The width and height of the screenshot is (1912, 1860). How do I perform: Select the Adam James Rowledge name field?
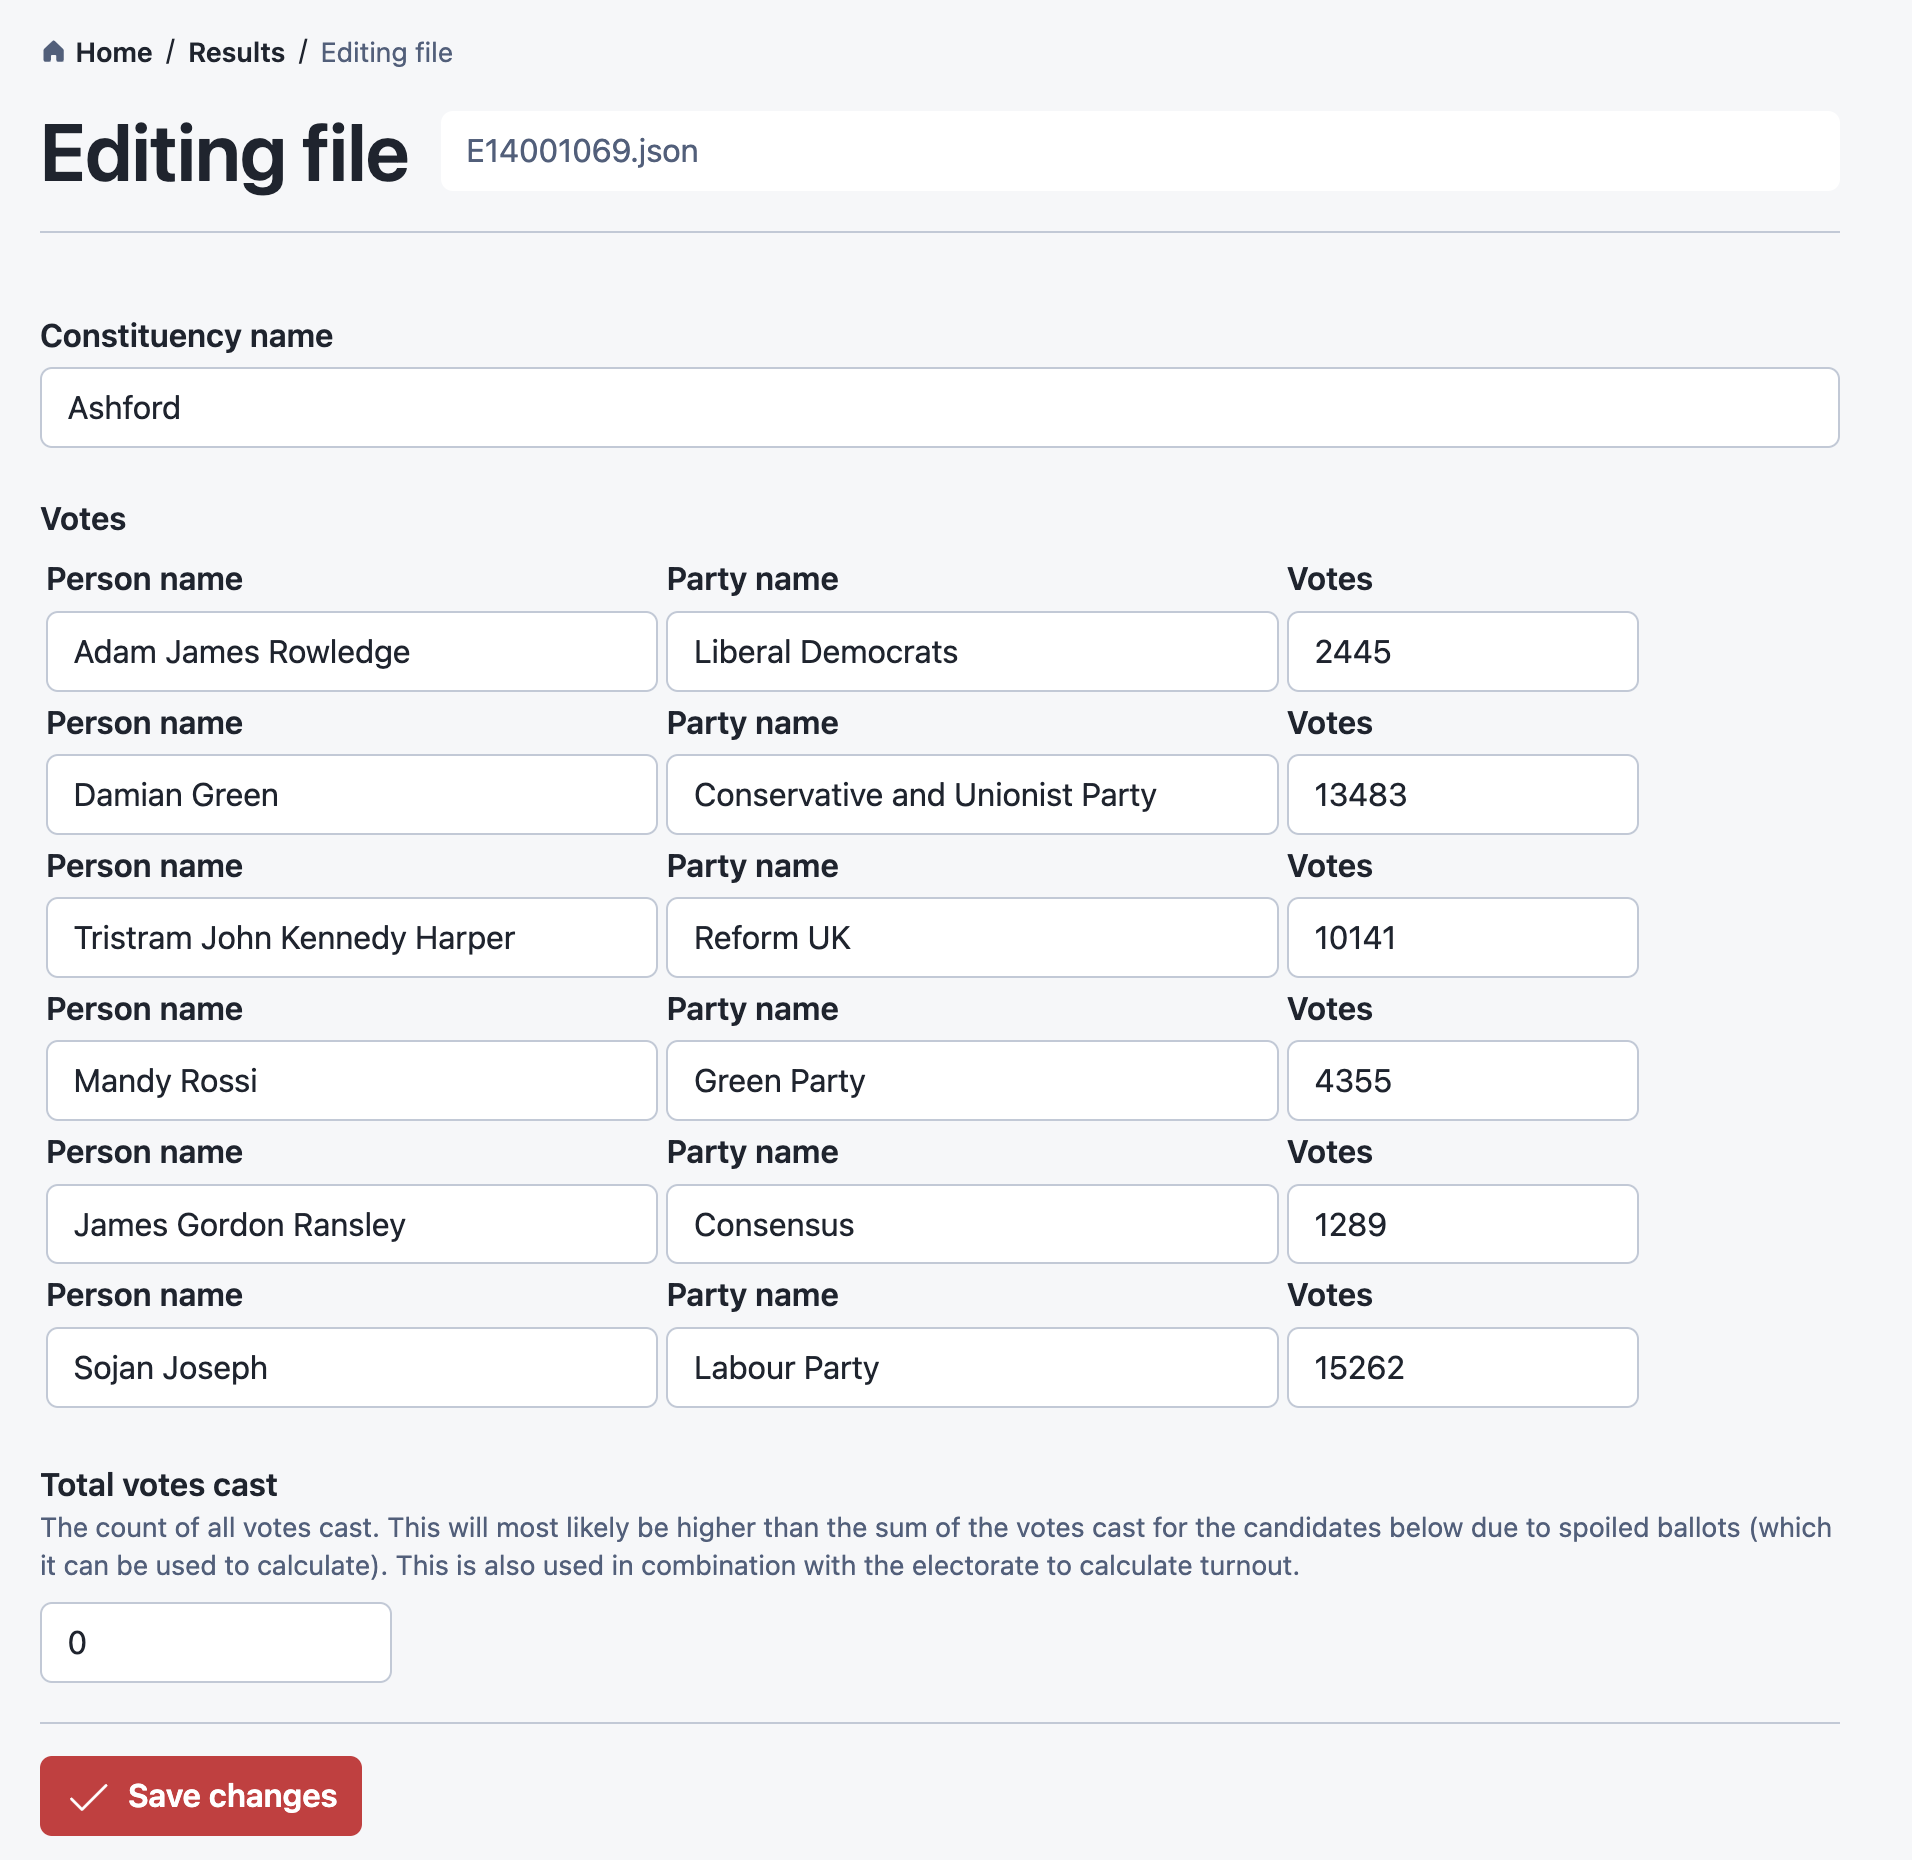coord(352,652)
